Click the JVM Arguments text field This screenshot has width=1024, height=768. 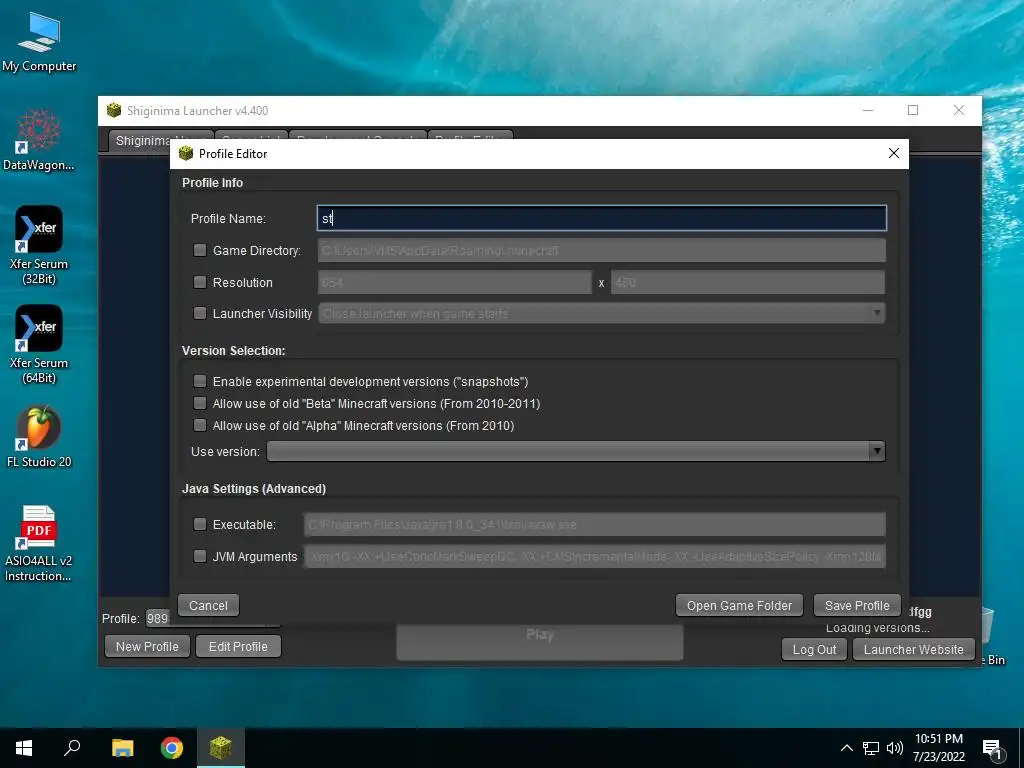pyautogui.click(x=594, y=556)
